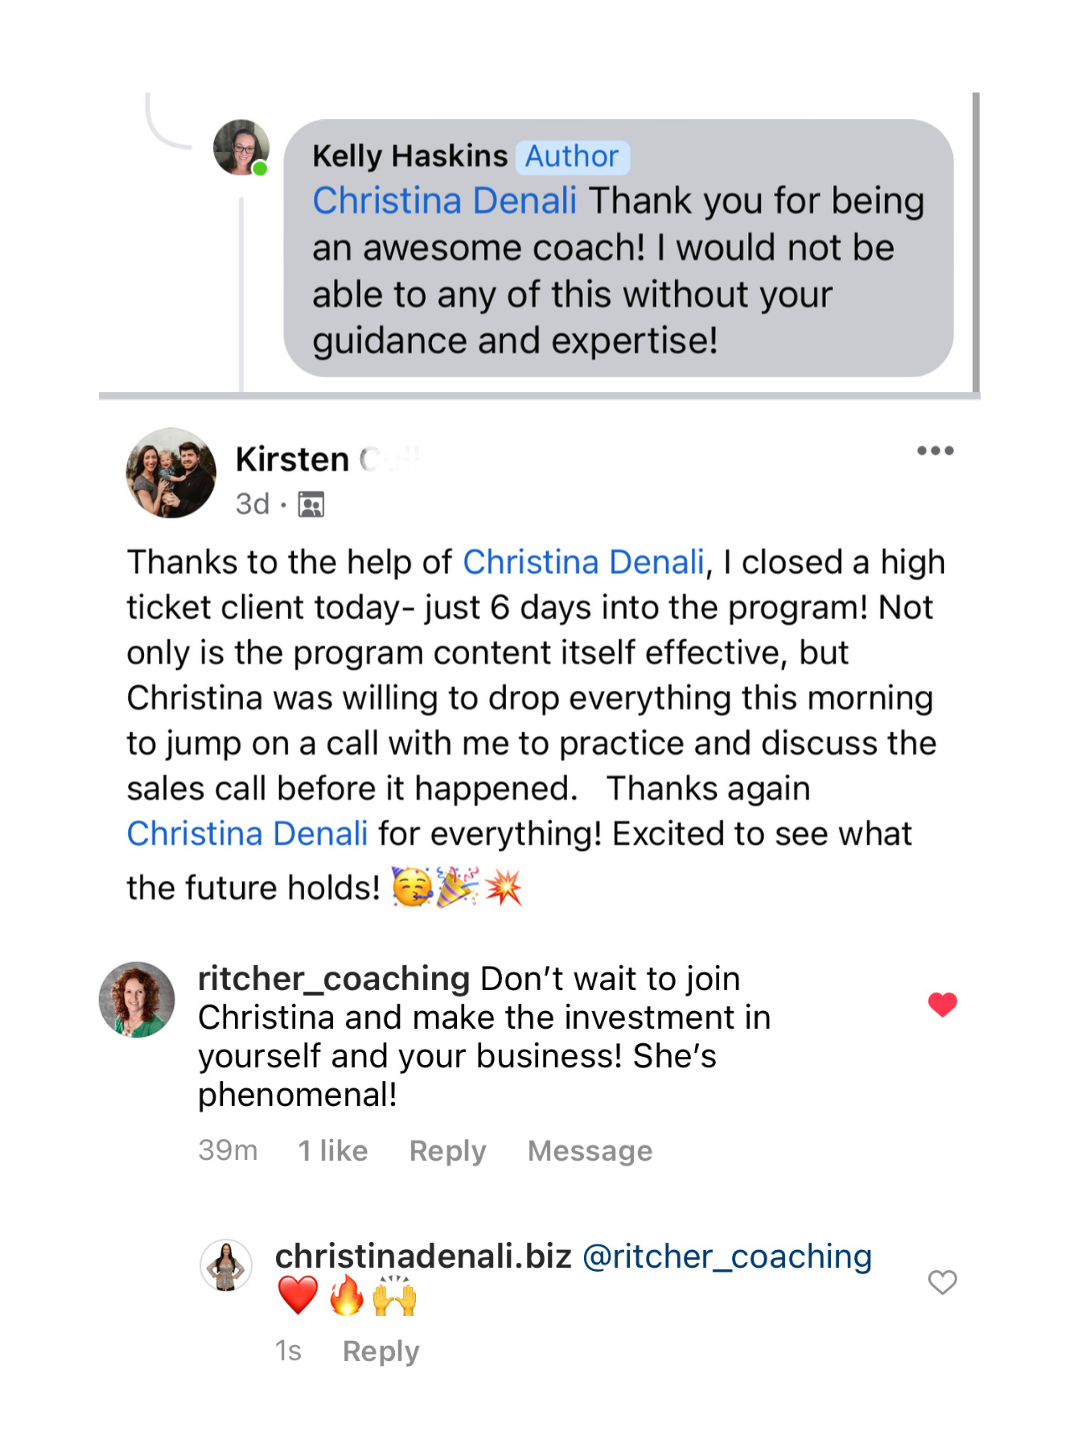Click the Kelly Haskins name
This screenshot has height=1440, width=1080.
point(410,156)
